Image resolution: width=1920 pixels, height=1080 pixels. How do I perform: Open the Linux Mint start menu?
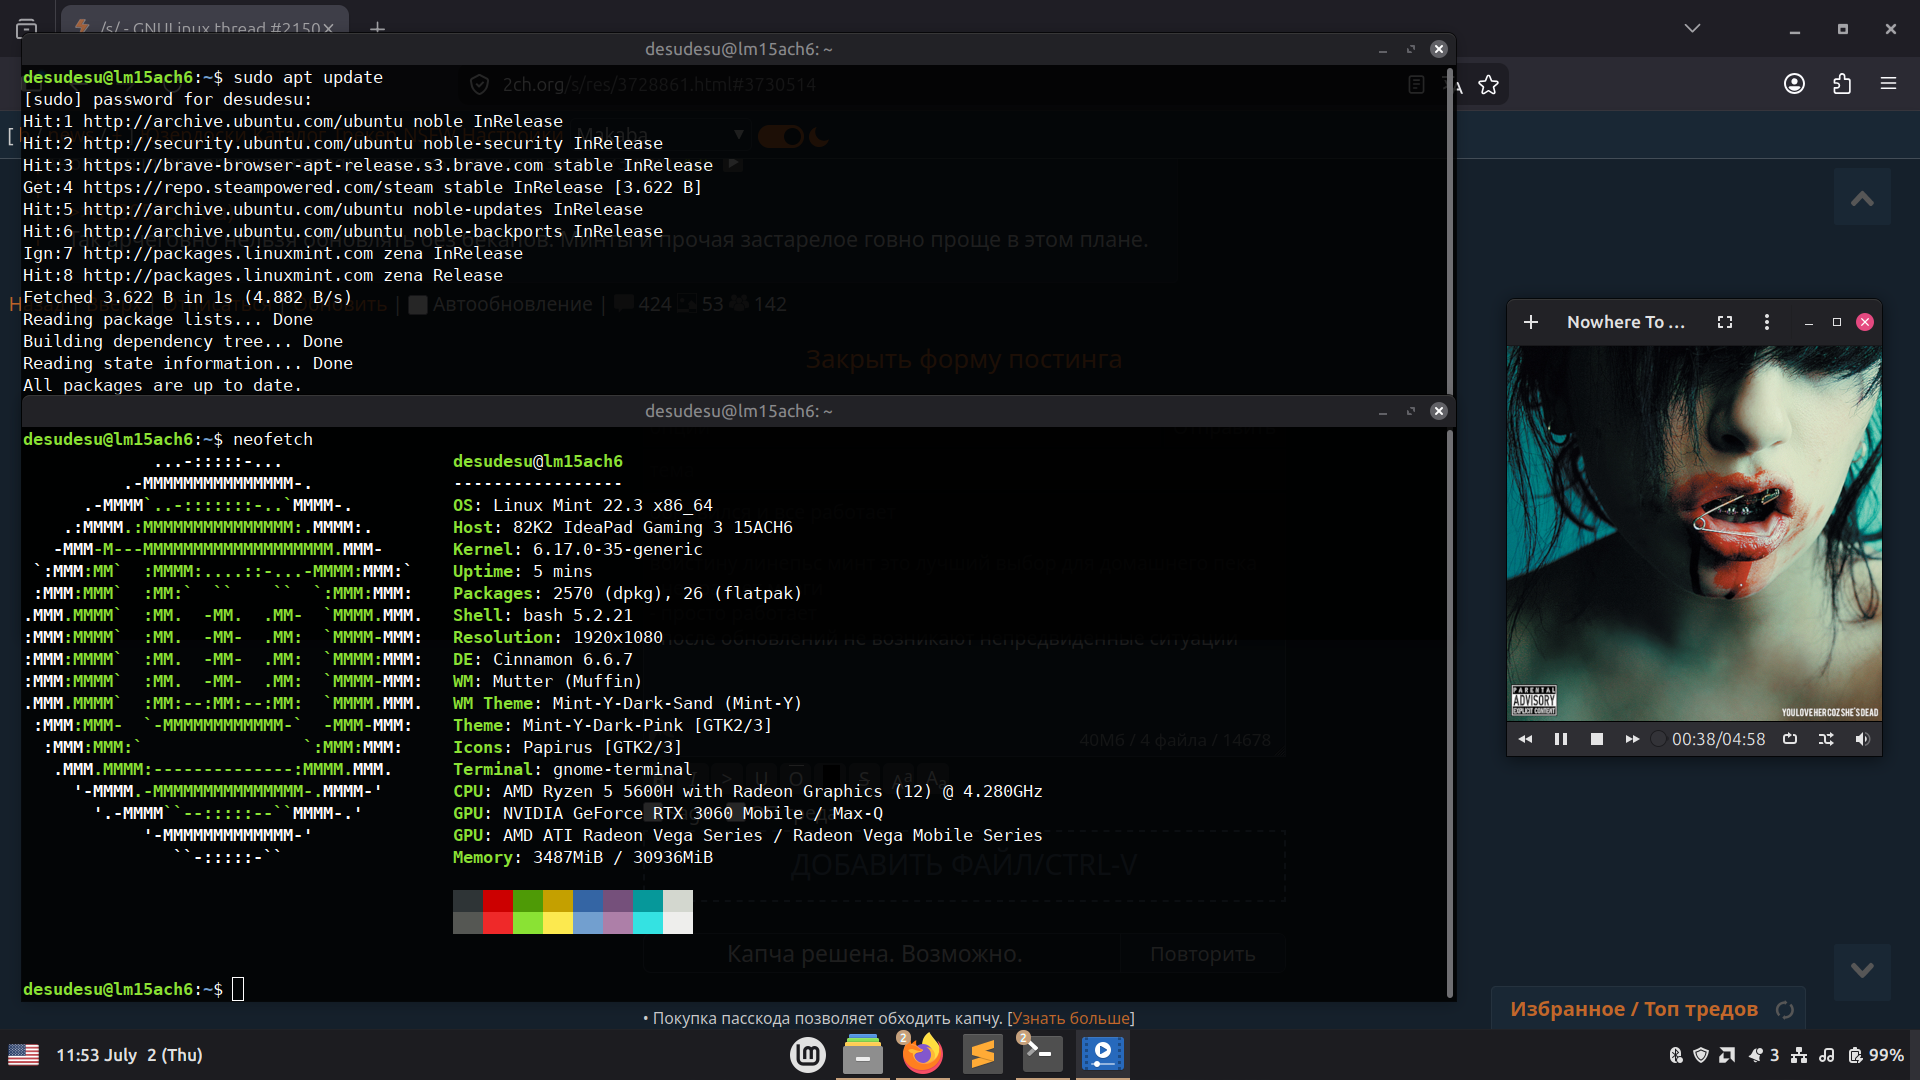click(x=808, y=1054)
